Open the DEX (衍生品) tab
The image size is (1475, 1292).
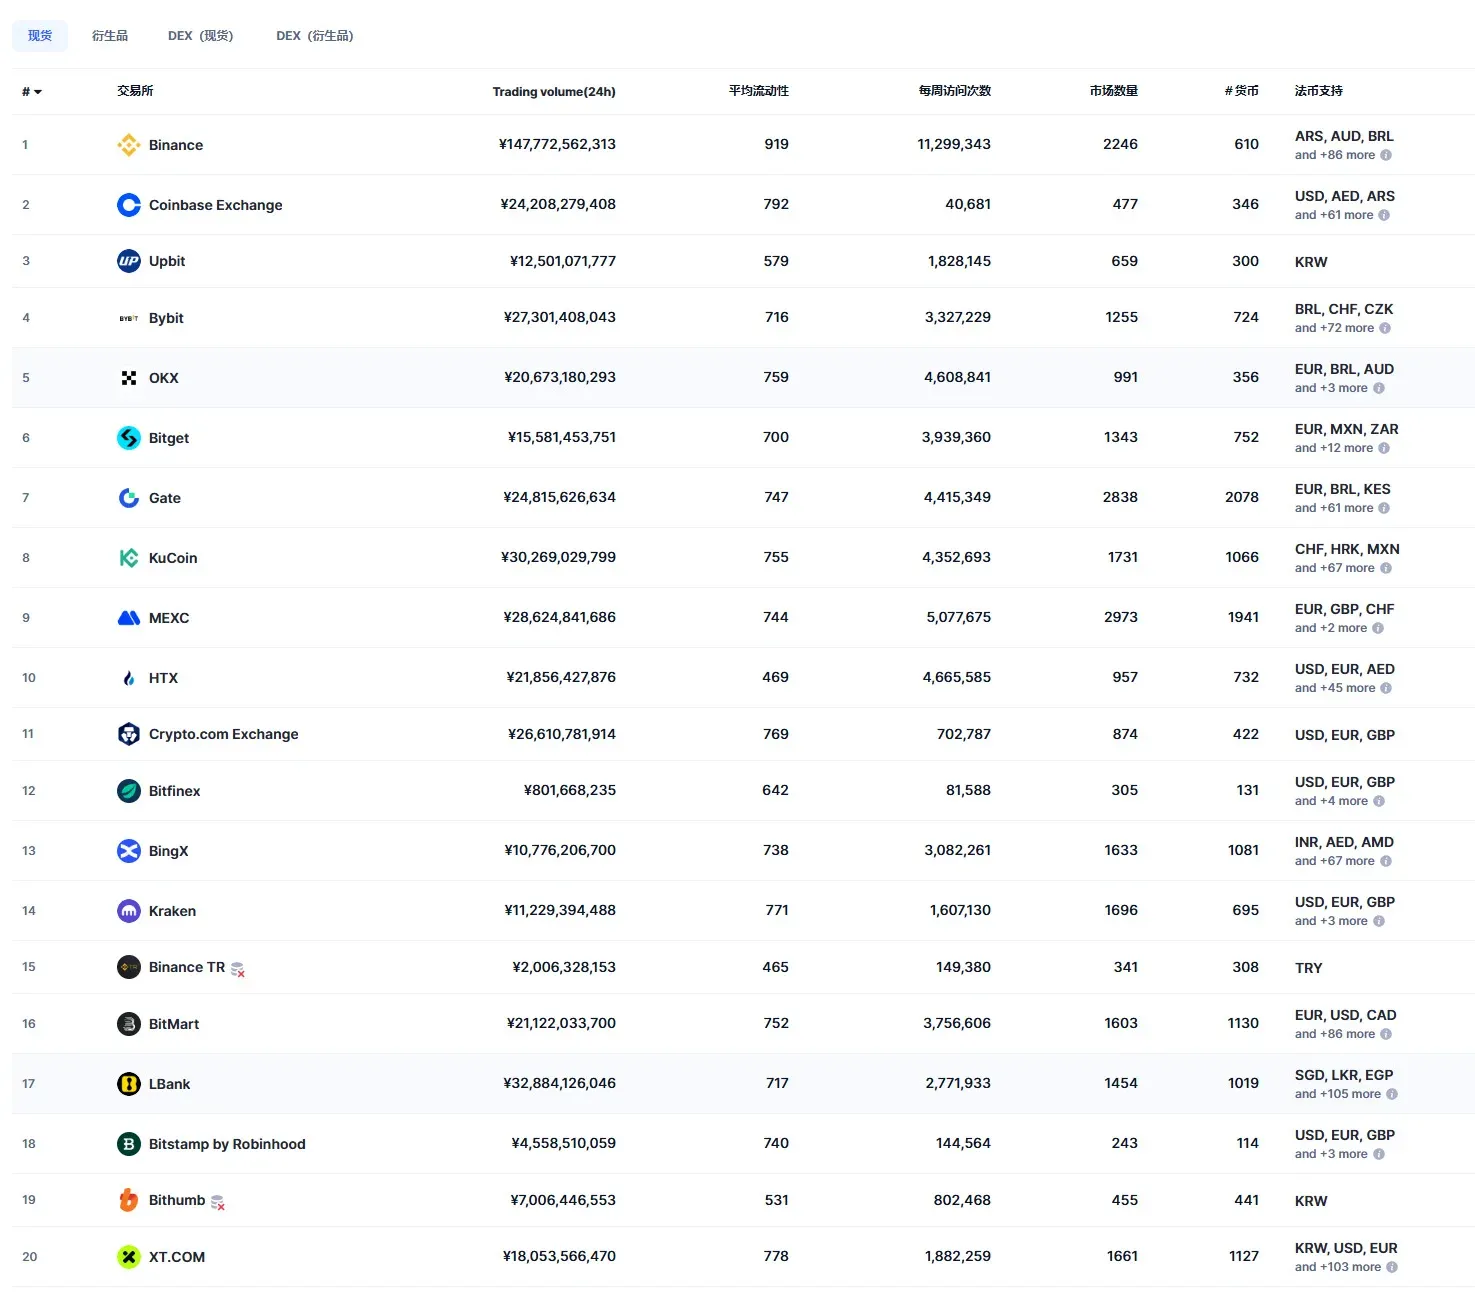[315, 36]
